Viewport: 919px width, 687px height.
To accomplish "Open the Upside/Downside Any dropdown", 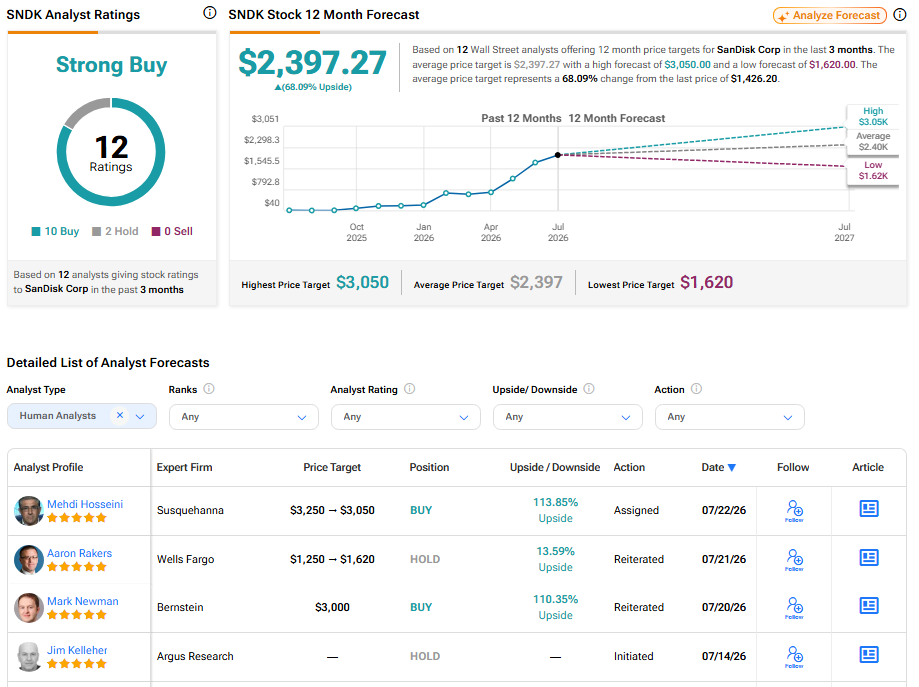I will pyautogui.click(x=568, y=417).
